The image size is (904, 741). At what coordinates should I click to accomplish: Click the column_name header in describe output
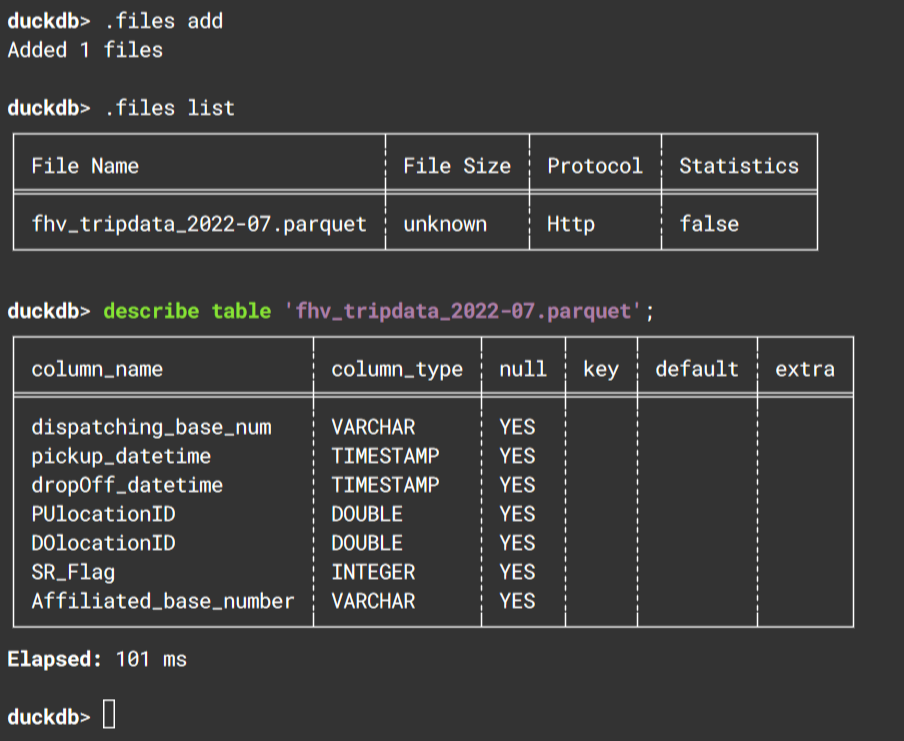pyautogui.click(x=97, y=369)
